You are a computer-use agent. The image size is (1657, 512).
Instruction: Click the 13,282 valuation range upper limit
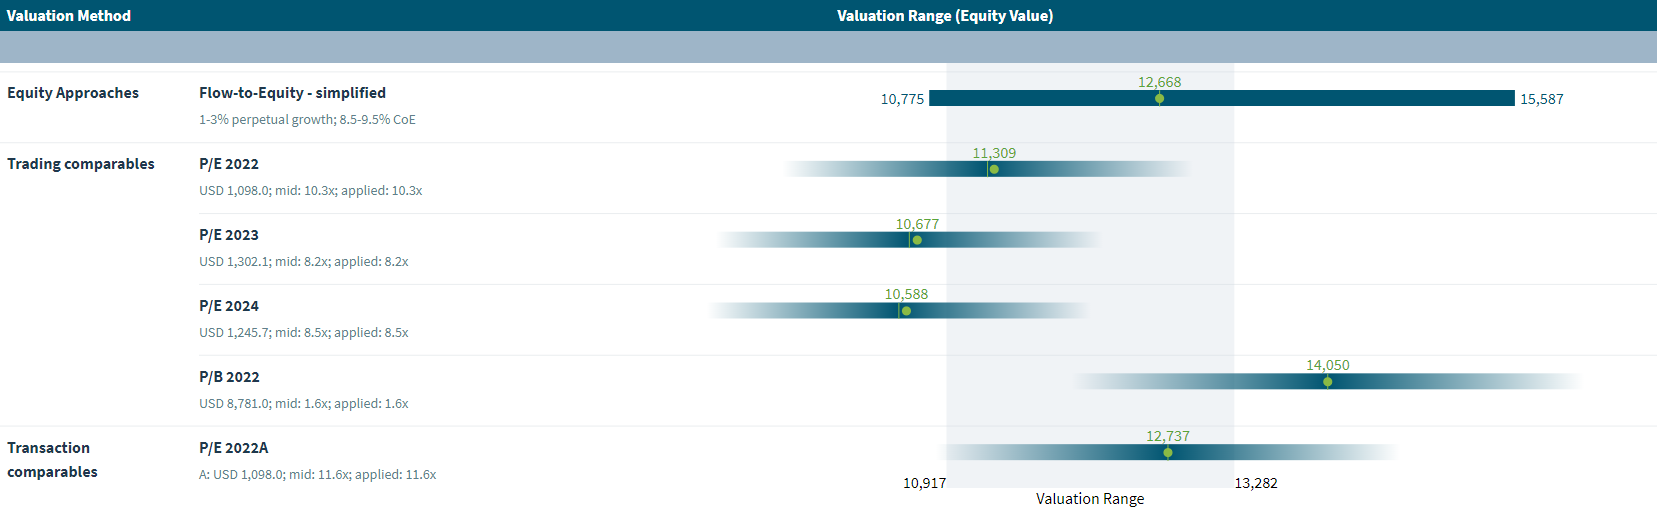point(1255,483)
